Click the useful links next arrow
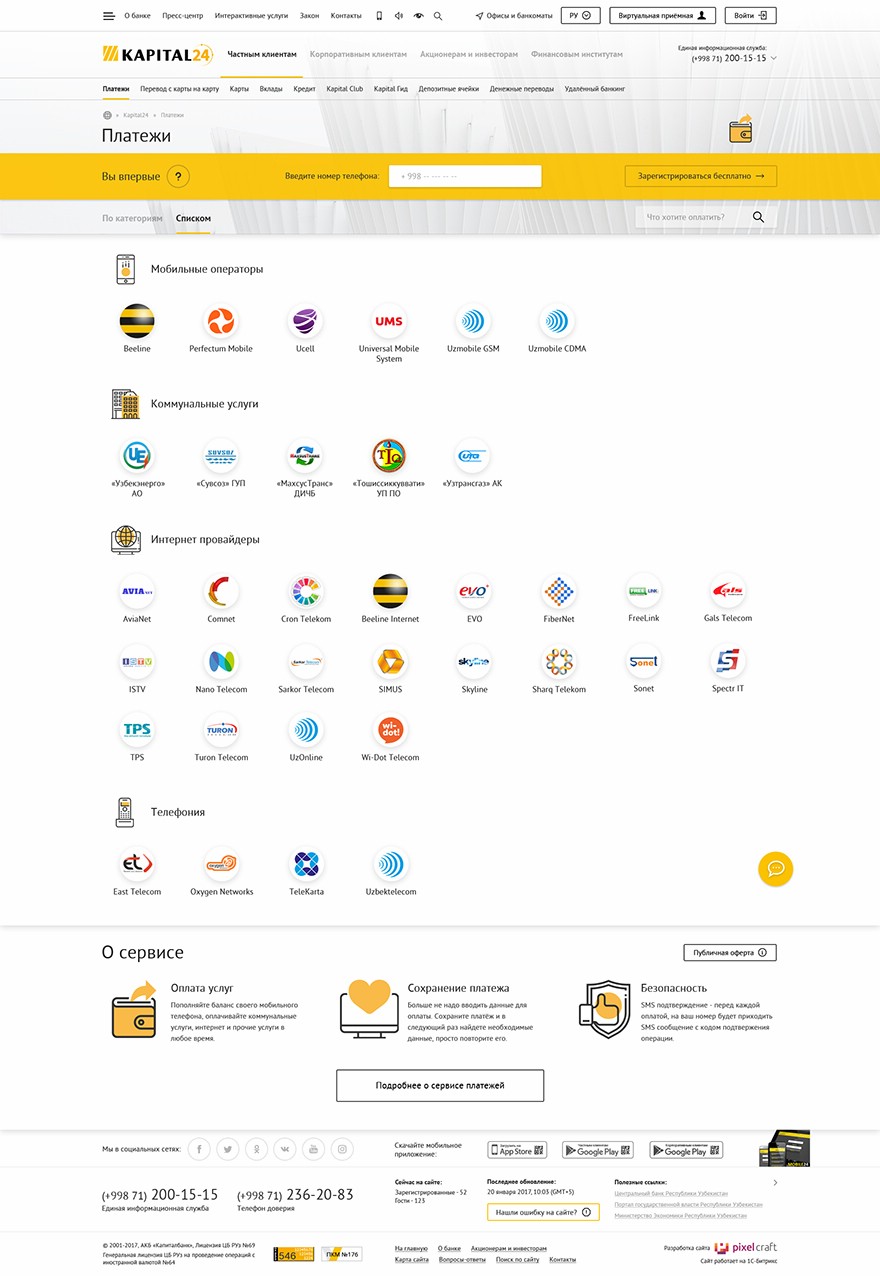The width and height of the screenshot is (880, 1276). tap(775, 1183)
